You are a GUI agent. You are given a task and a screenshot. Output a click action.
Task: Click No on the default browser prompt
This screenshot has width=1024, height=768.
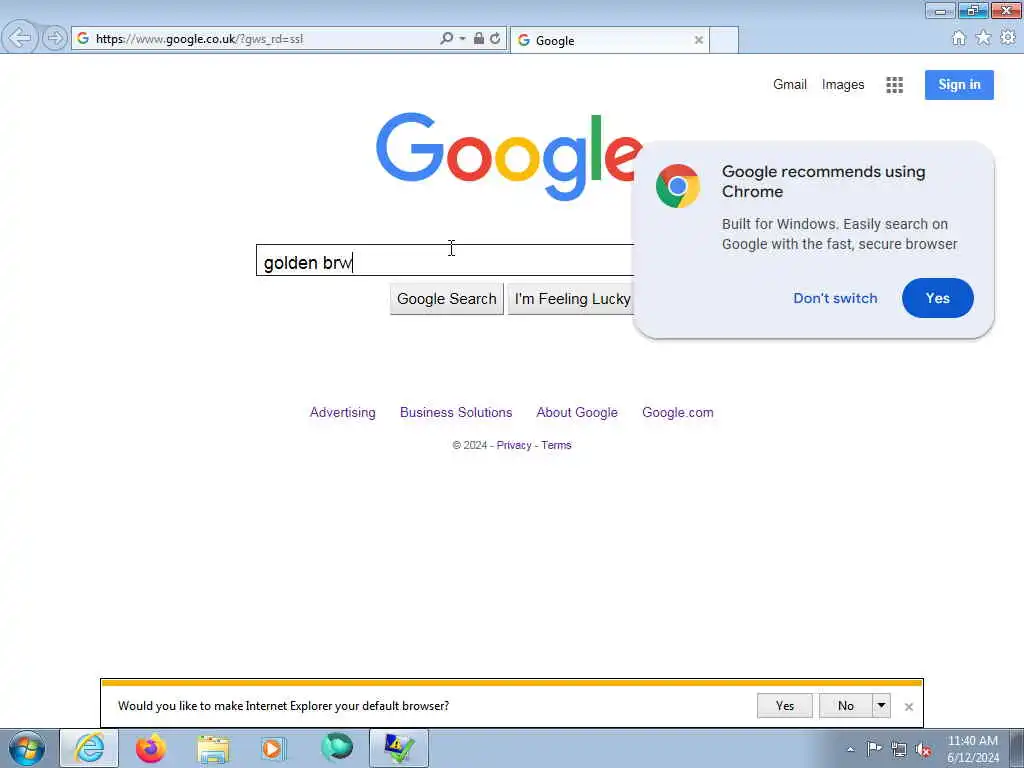pyautogui.click(x=846, y=706)
